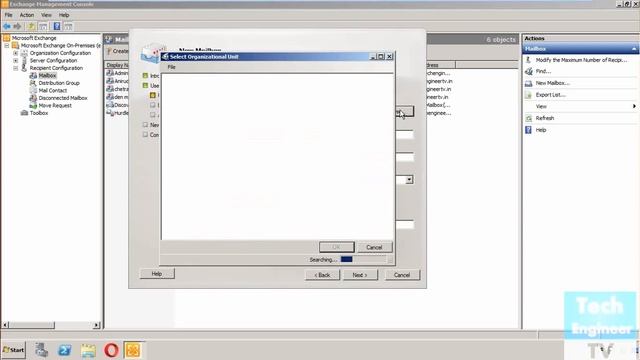Open the Start menu
The image size is (640, 360).
(x=14, y=350)
